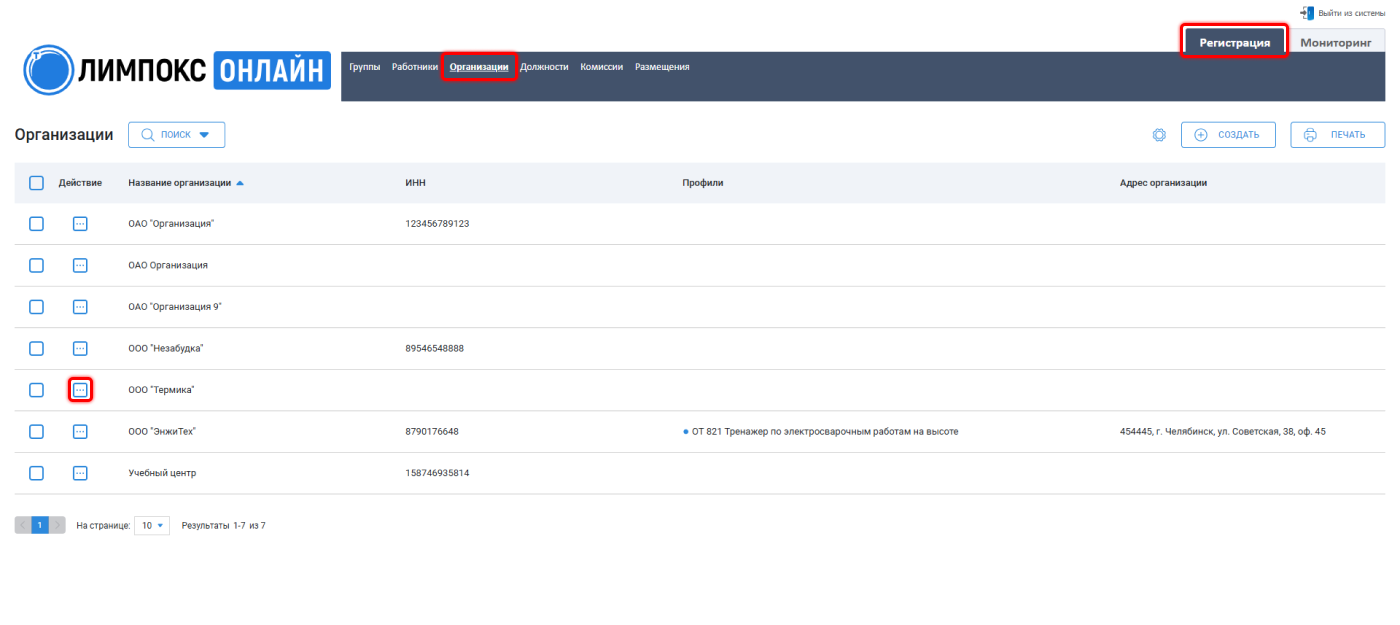Open the Комиссии menu item
Screen dimensions: 1400x625
tap(602, 67)
